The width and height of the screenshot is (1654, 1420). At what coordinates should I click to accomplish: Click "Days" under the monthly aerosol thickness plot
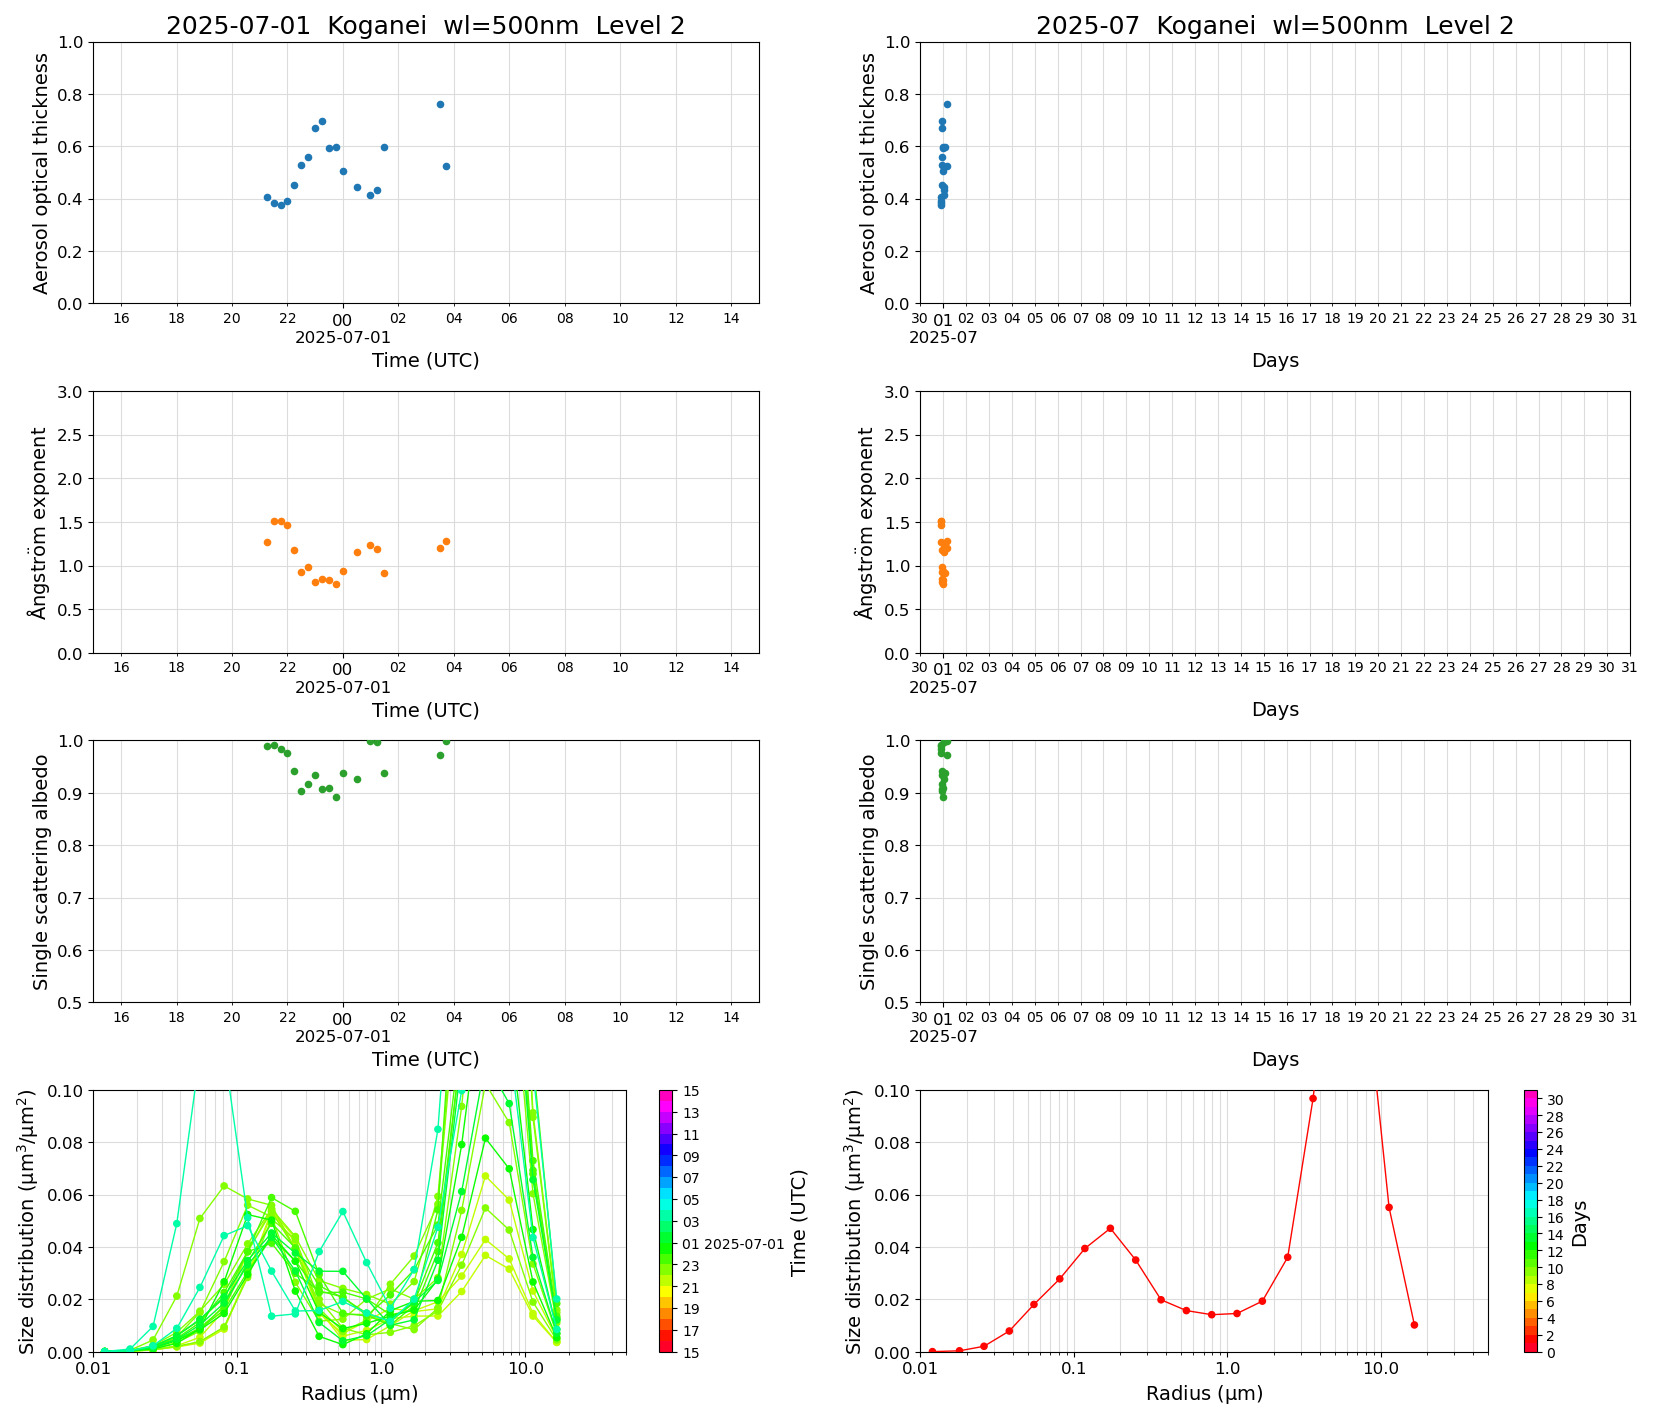tap(1275, 360)
